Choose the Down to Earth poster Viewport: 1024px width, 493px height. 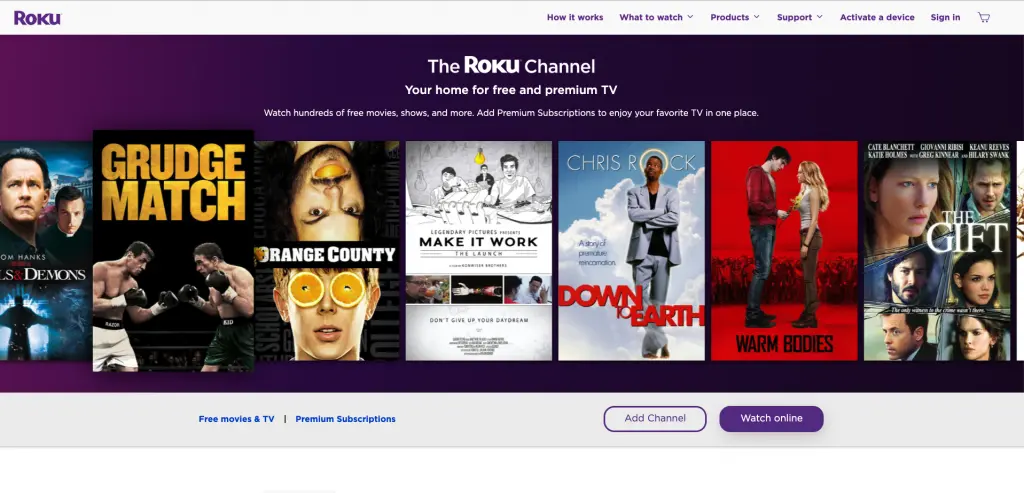(x=632, y=251)
